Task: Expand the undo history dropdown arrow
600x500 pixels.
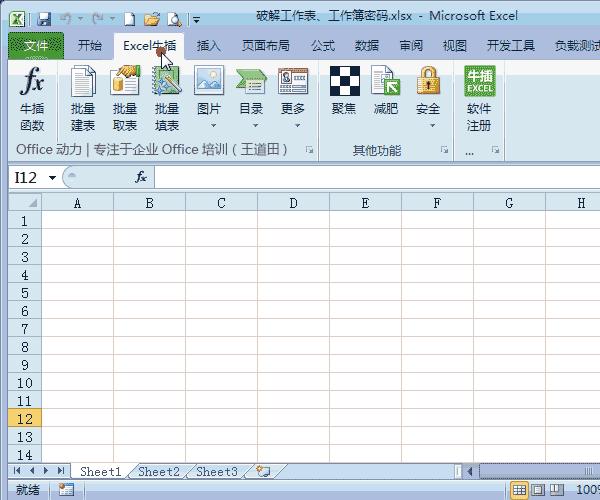Action: click(x=81, y=18)
